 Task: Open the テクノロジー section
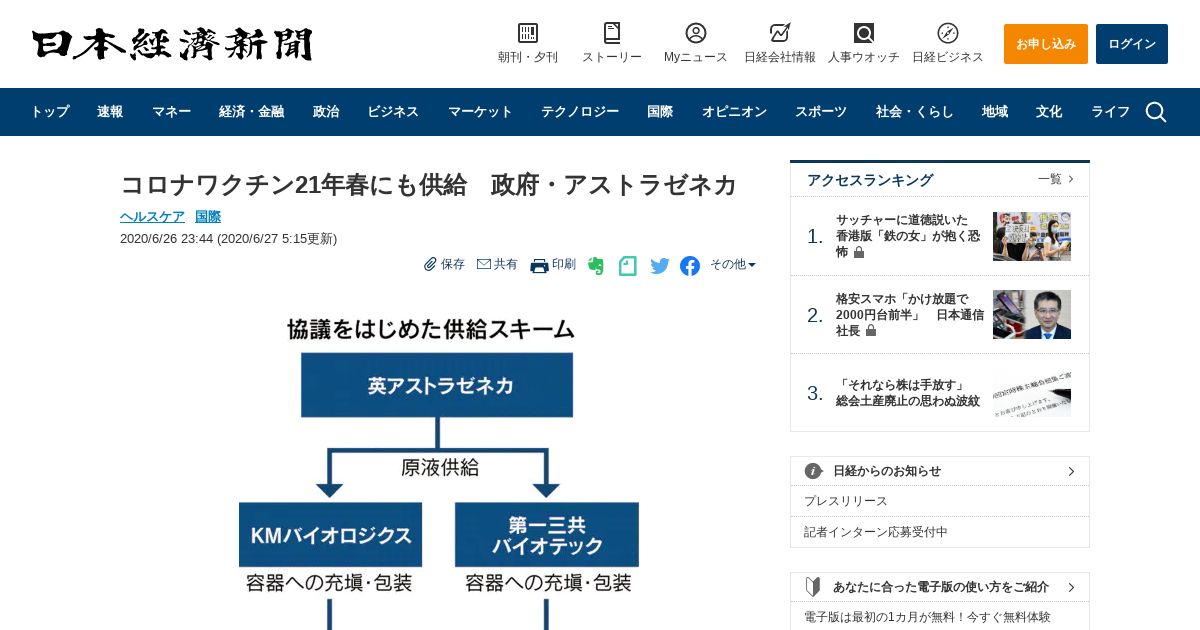coord(580,112)
